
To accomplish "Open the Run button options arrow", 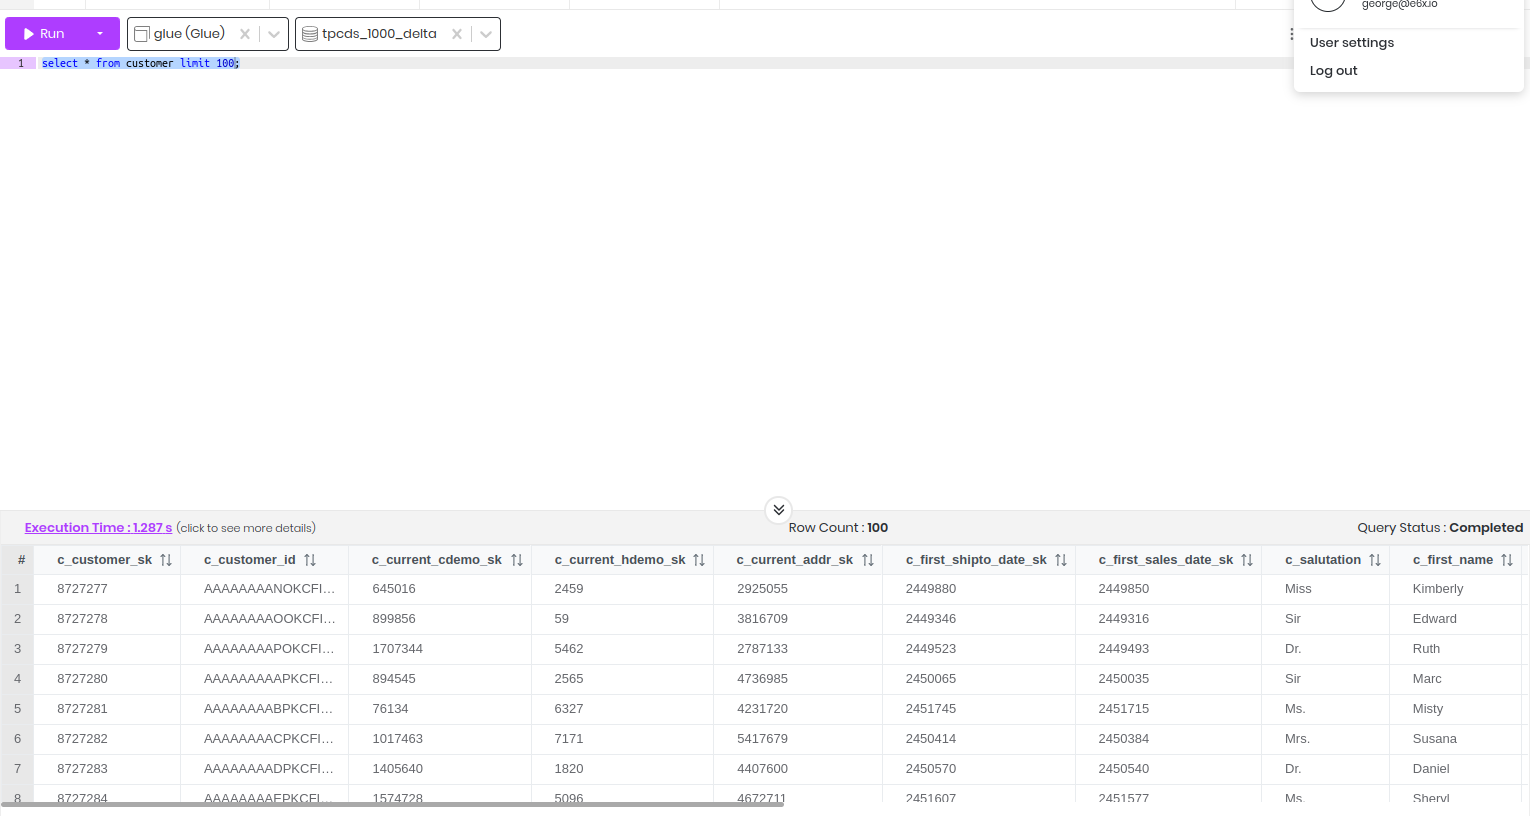I will (x=100, y=34).
